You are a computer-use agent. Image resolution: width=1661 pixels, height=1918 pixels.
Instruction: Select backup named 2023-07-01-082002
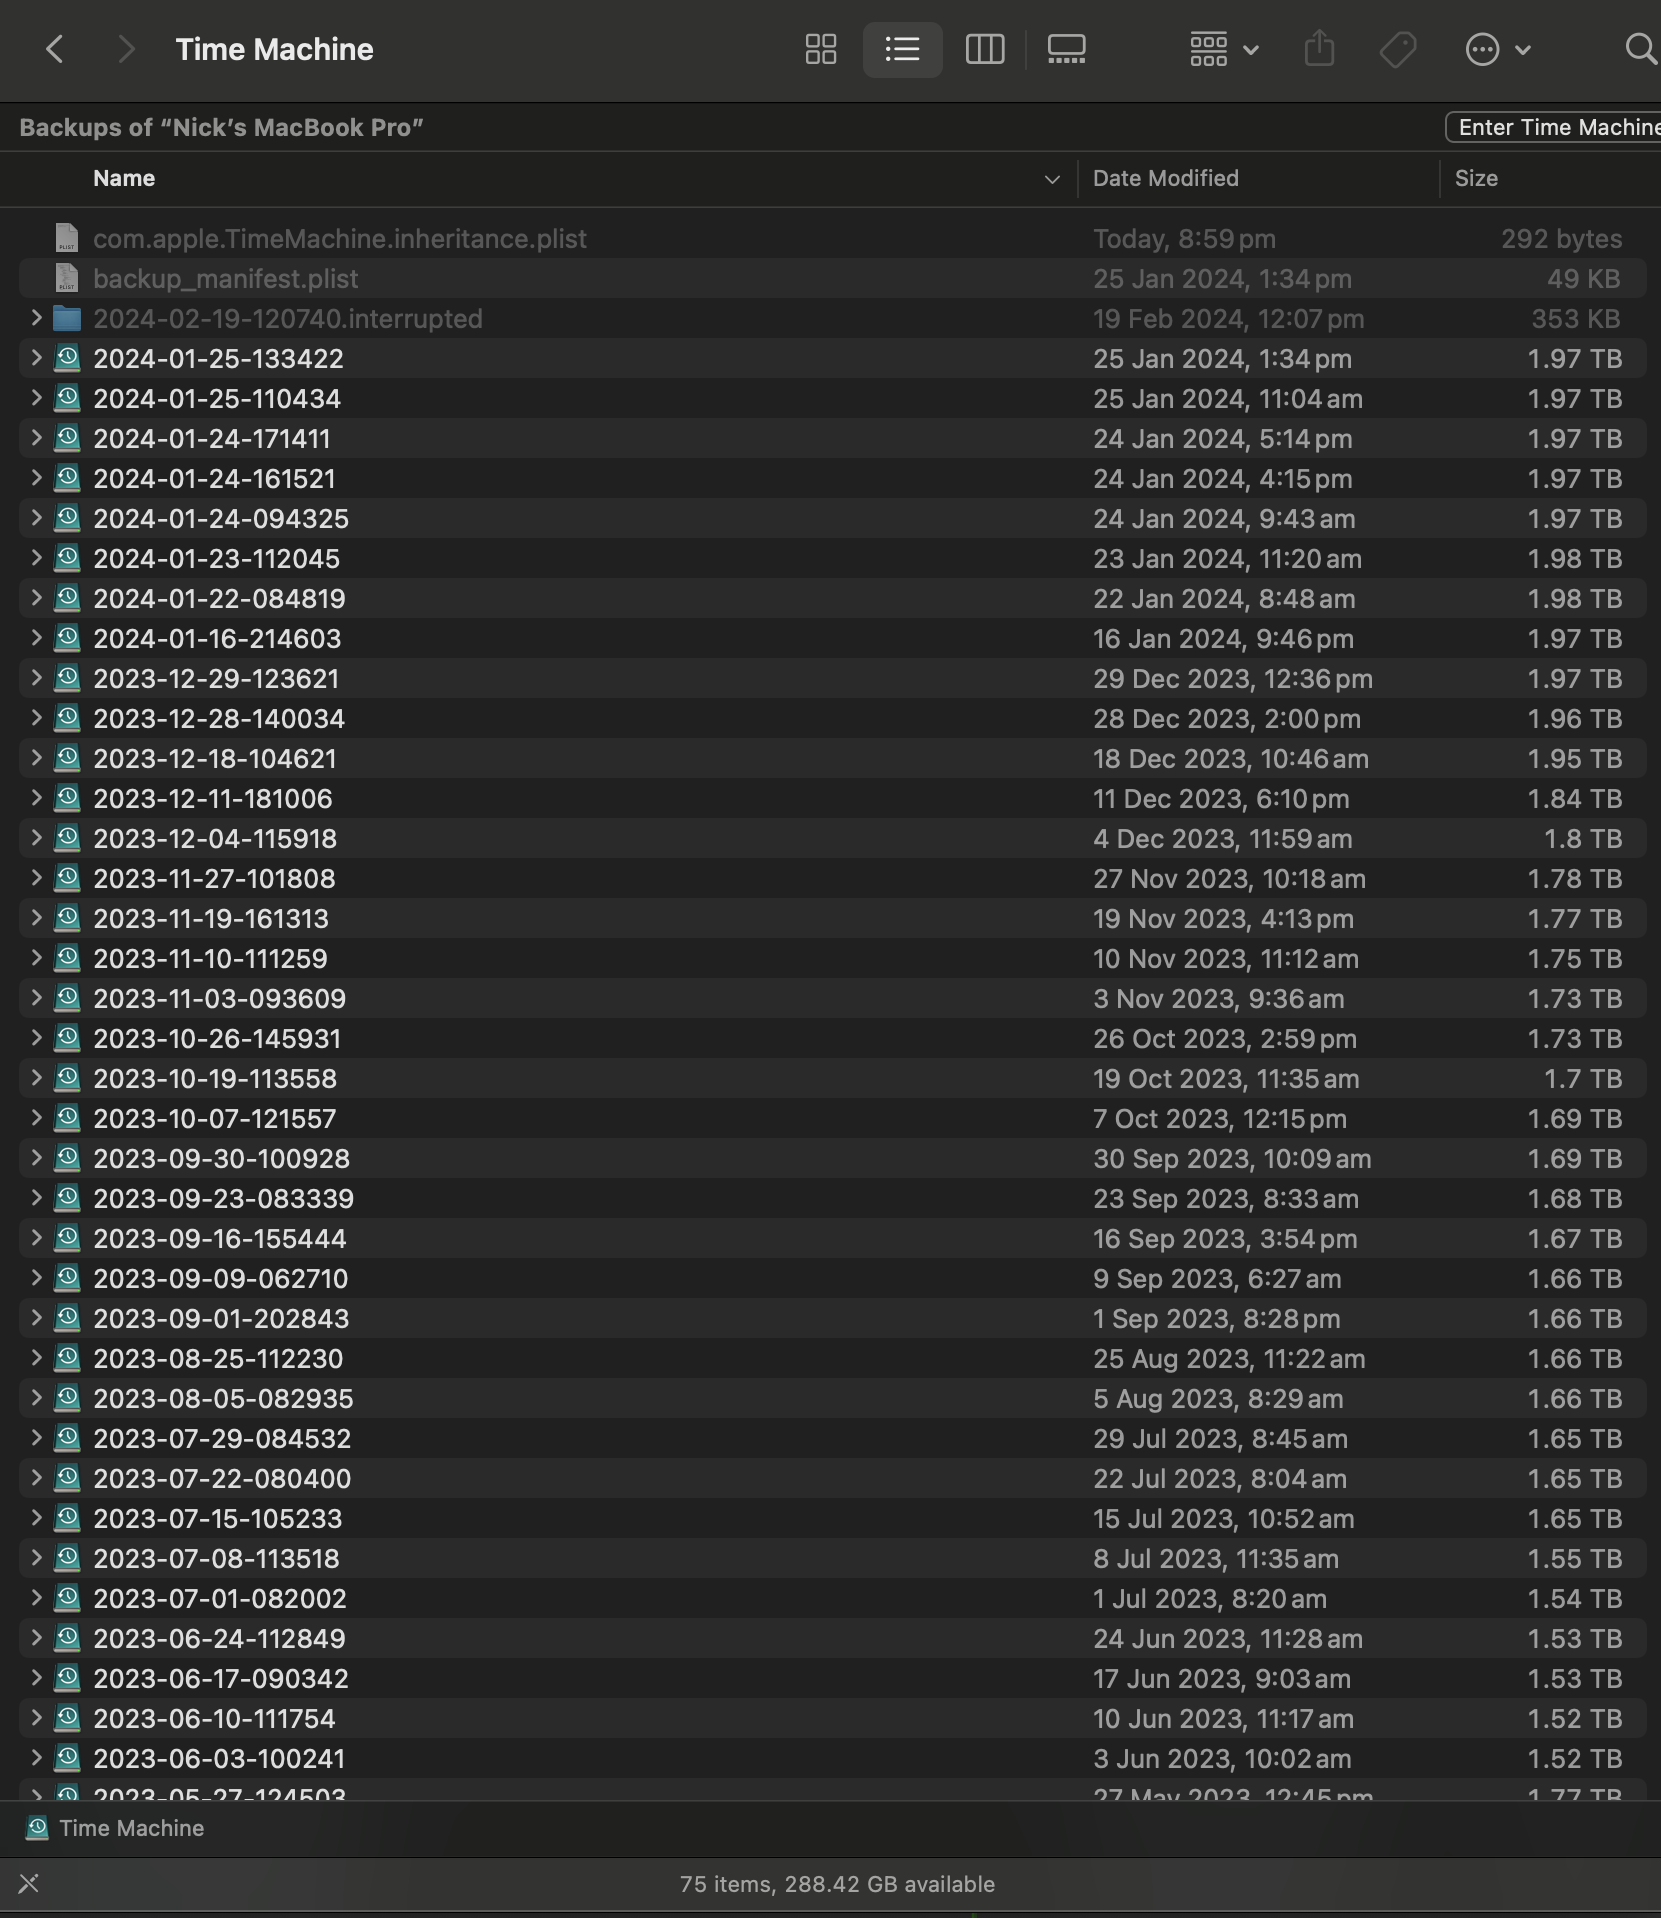(220, 1598)
